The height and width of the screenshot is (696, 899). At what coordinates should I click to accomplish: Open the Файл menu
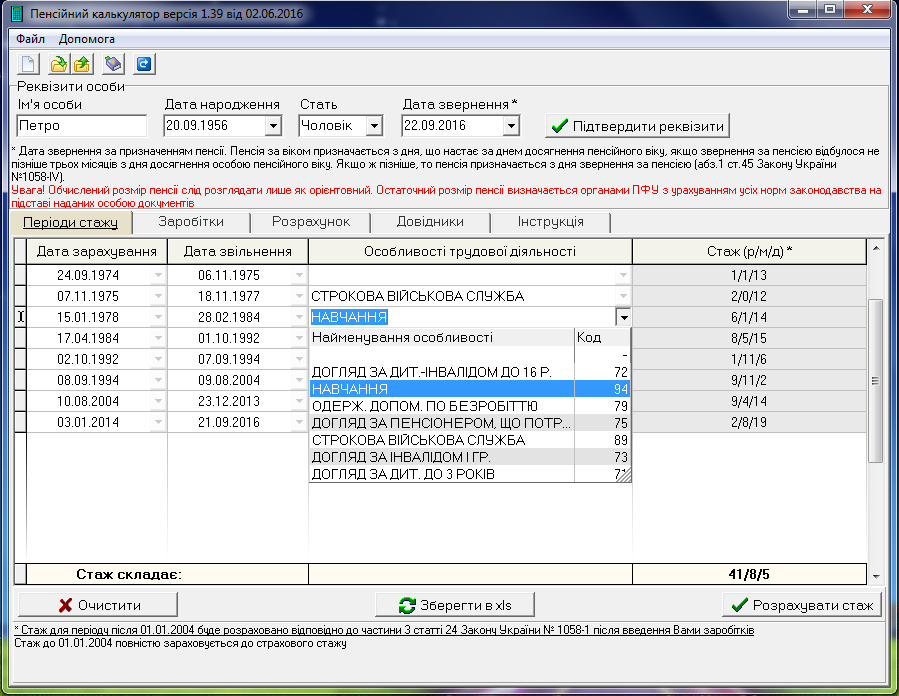coord(30,39)
